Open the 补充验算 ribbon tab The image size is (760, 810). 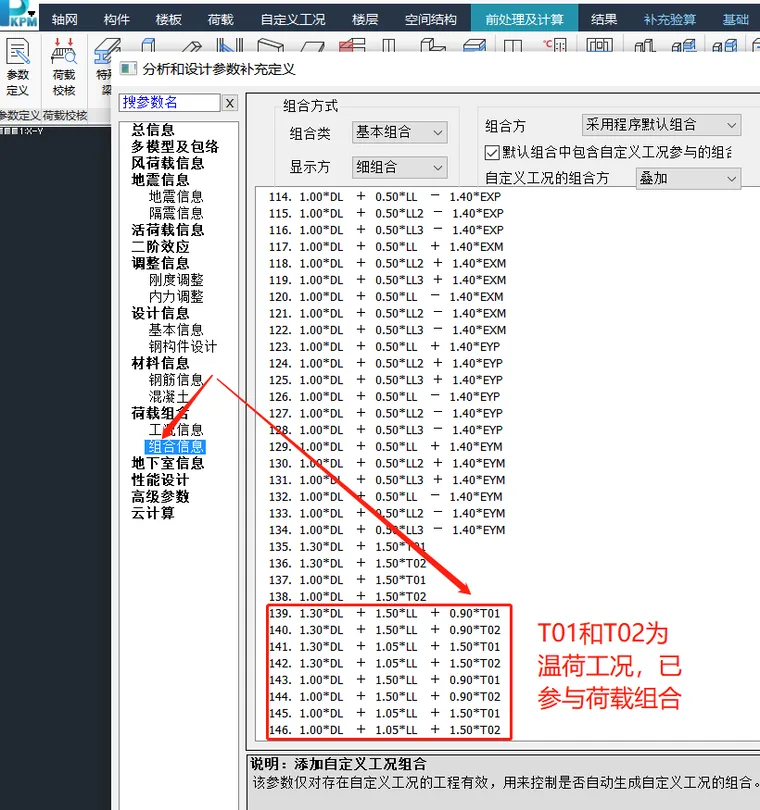pos(670,20)
